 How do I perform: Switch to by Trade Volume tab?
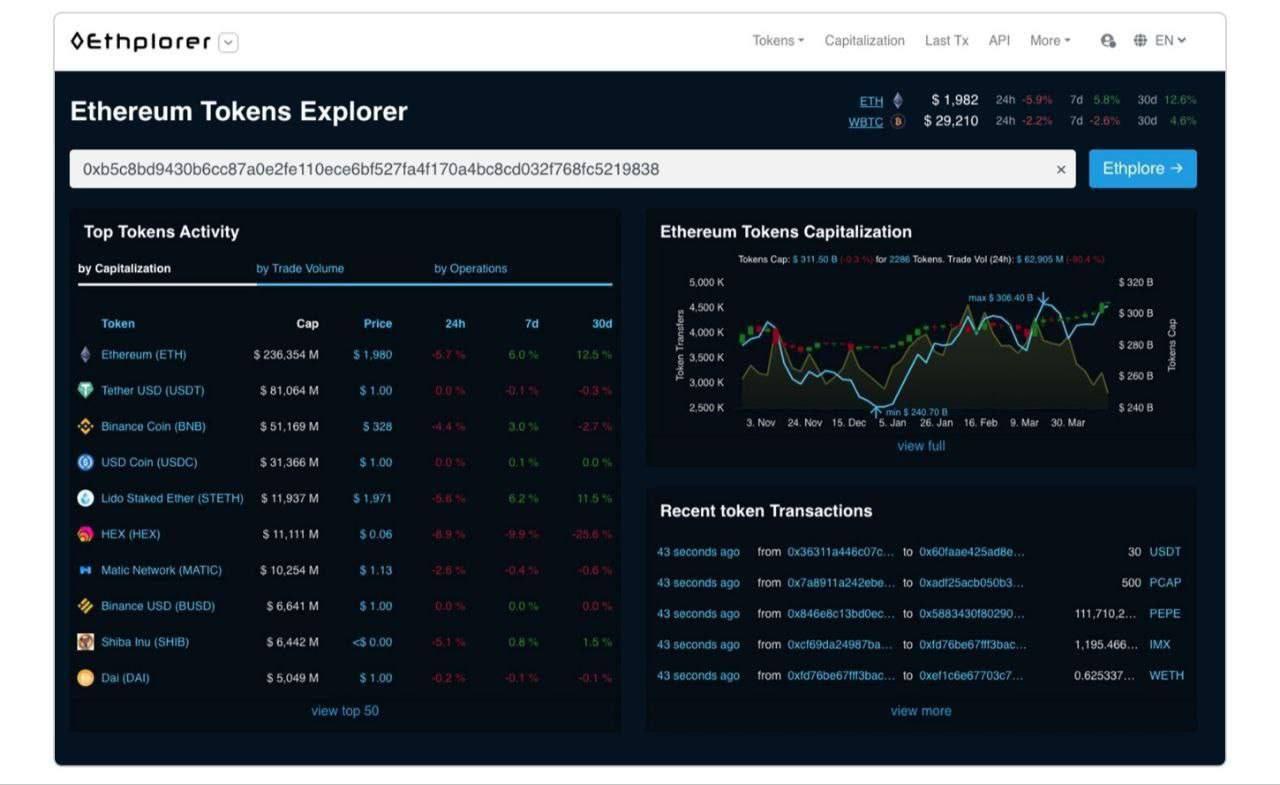pos(300,268)
